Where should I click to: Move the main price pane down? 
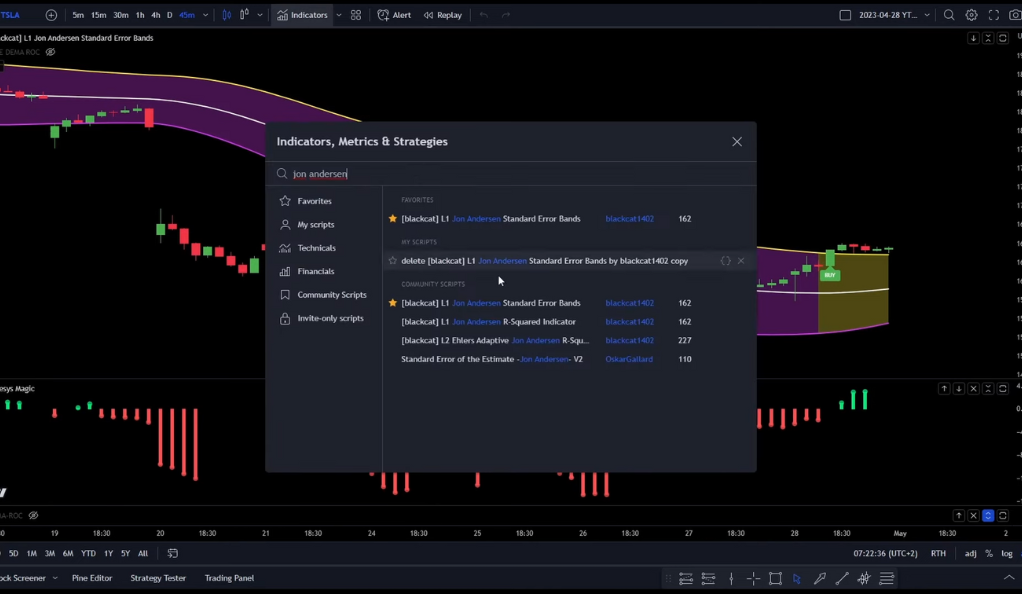coord(973,38)
